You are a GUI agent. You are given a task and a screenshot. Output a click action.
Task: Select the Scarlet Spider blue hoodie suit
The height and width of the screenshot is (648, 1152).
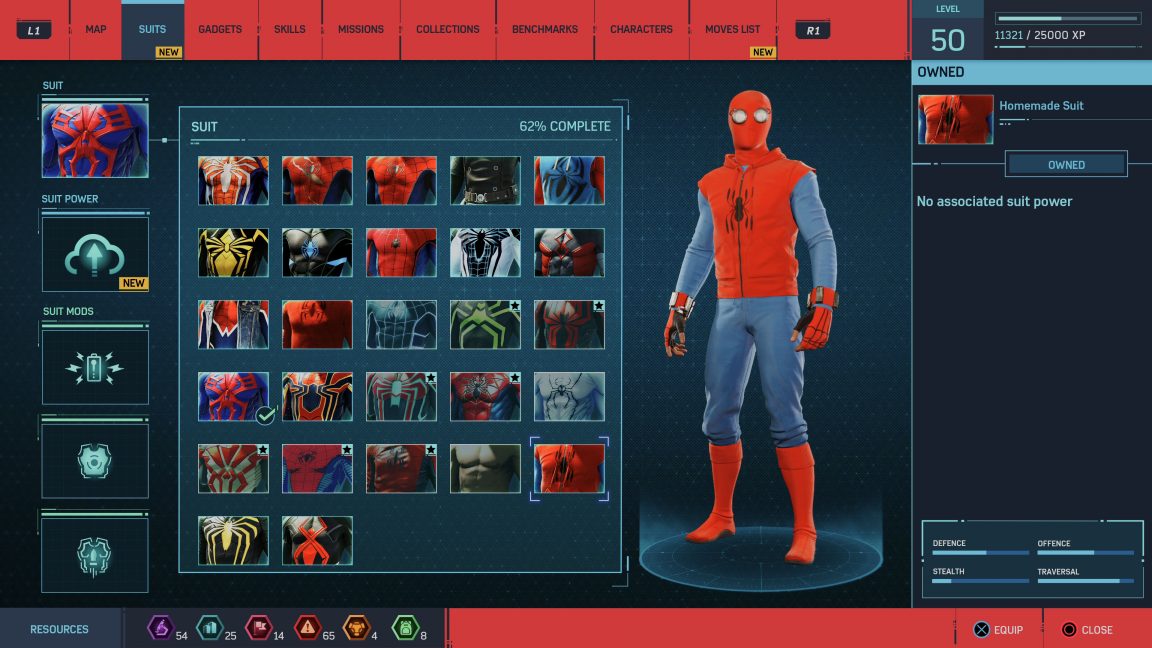(569, 180)
